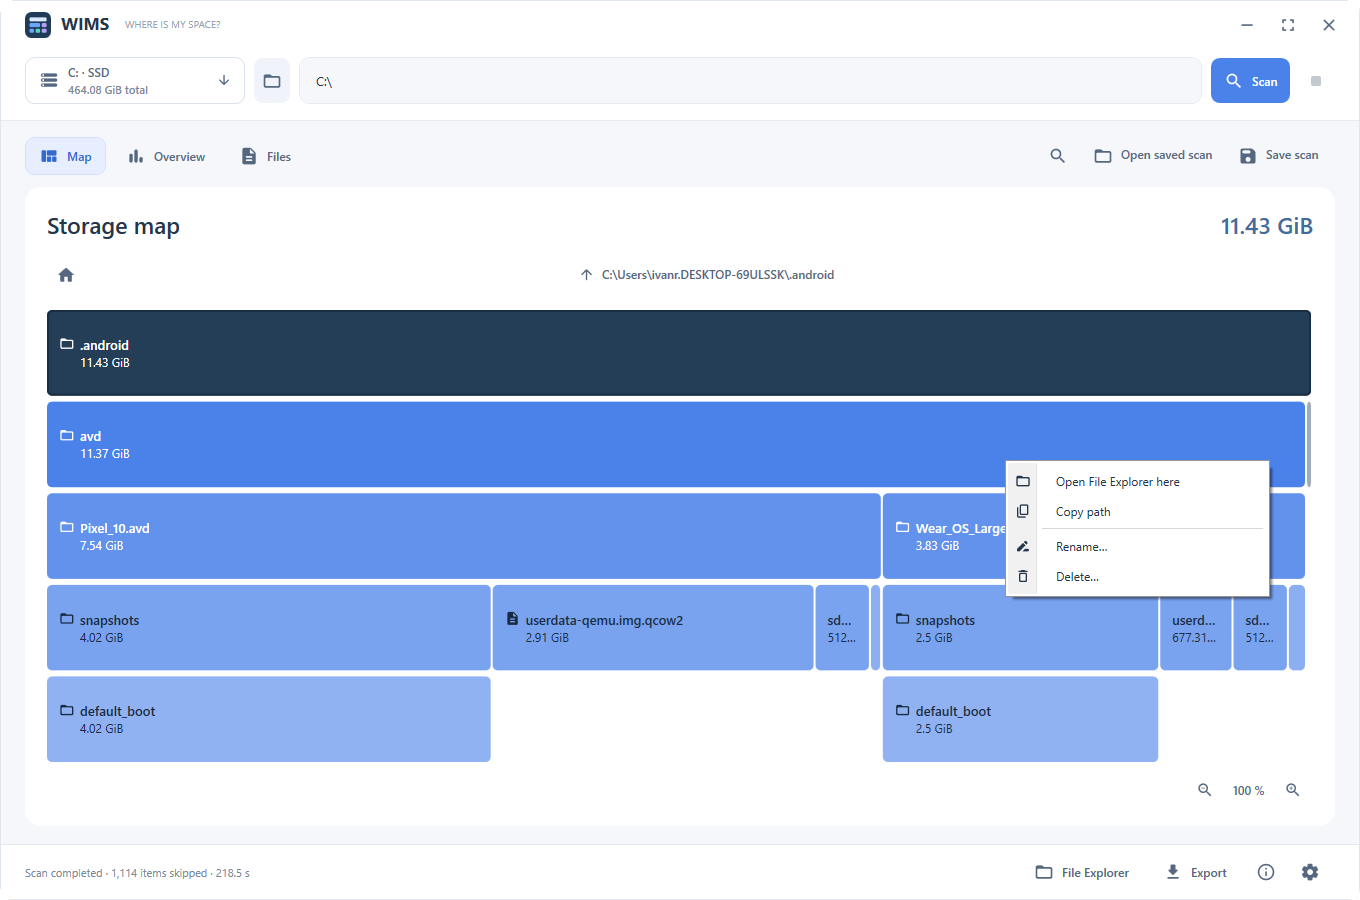Click the zoom out magnifier icon
This screenshot has width=1360, height=900.
coord(1205,790)
